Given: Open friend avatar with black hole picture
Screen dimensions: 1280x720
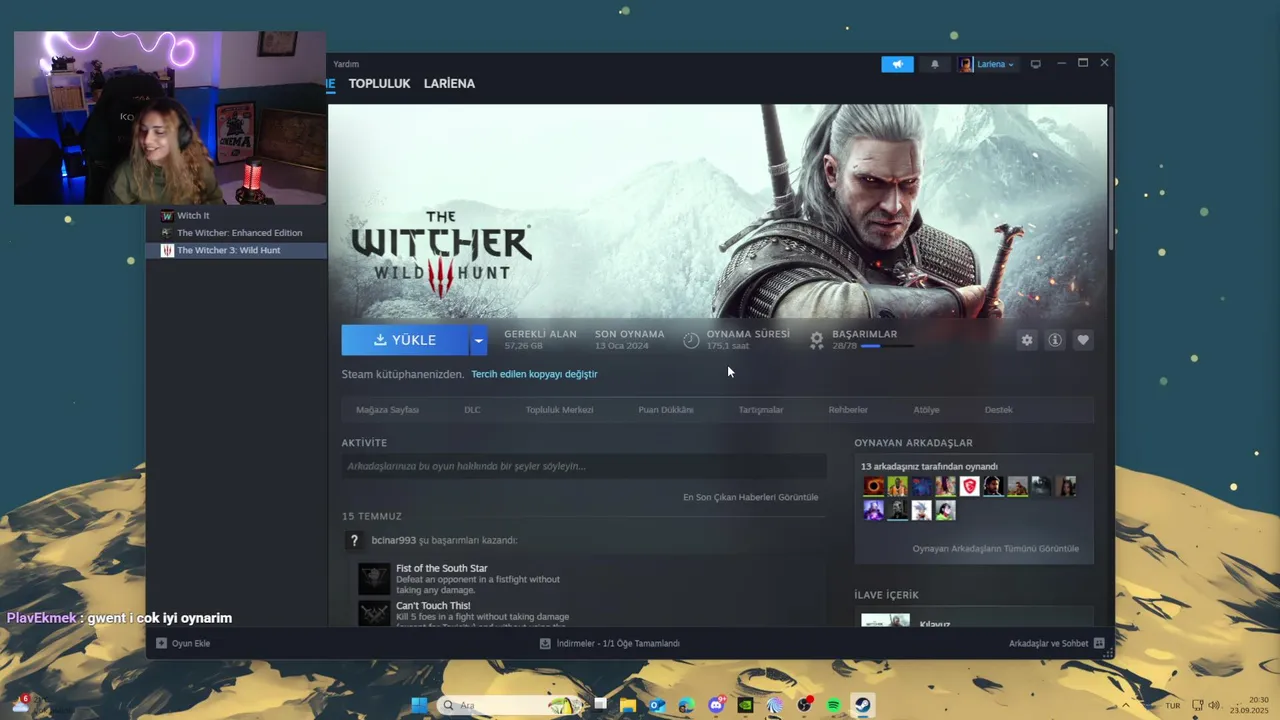Looking at the screenshot, I should (x=874, y=486).
